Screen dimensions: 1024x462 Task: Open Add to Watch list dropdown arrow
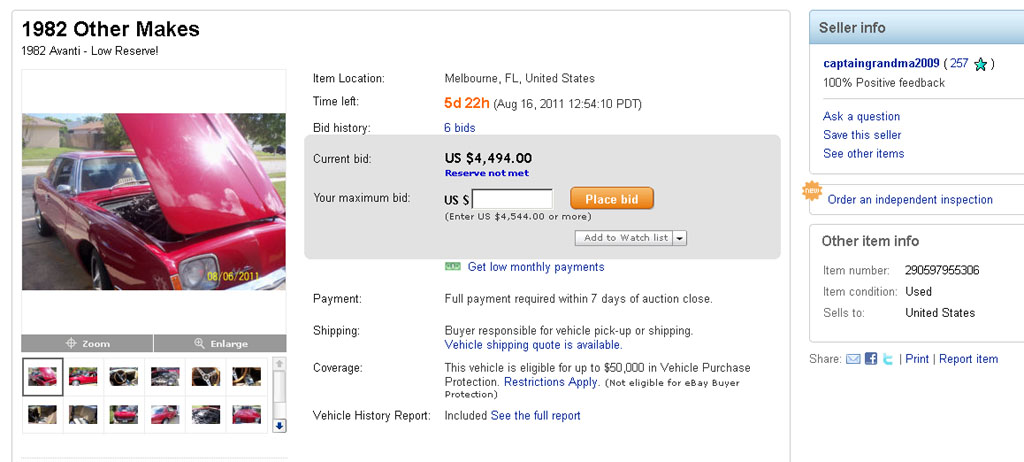680,238
